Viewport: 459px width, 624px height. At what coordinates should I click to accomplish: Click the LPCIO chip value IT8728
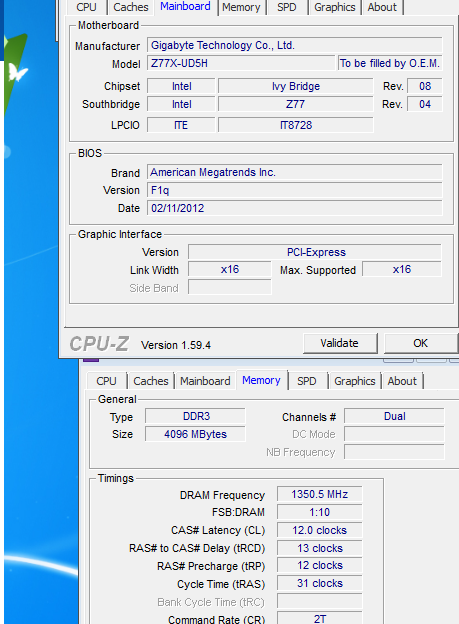[x=296, y=125]
